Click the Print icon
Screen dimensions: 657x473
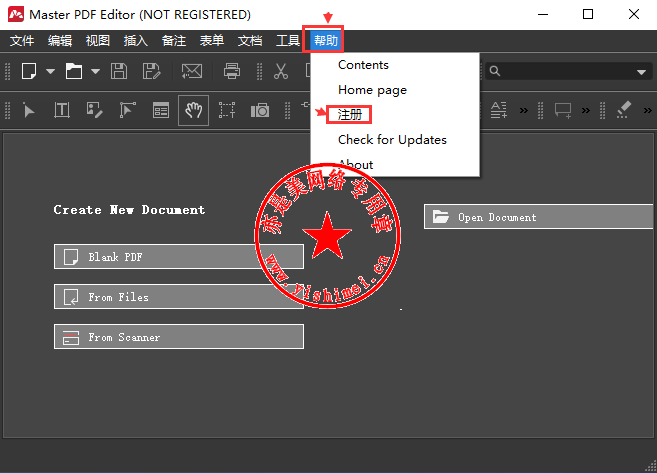click(232, 71)
